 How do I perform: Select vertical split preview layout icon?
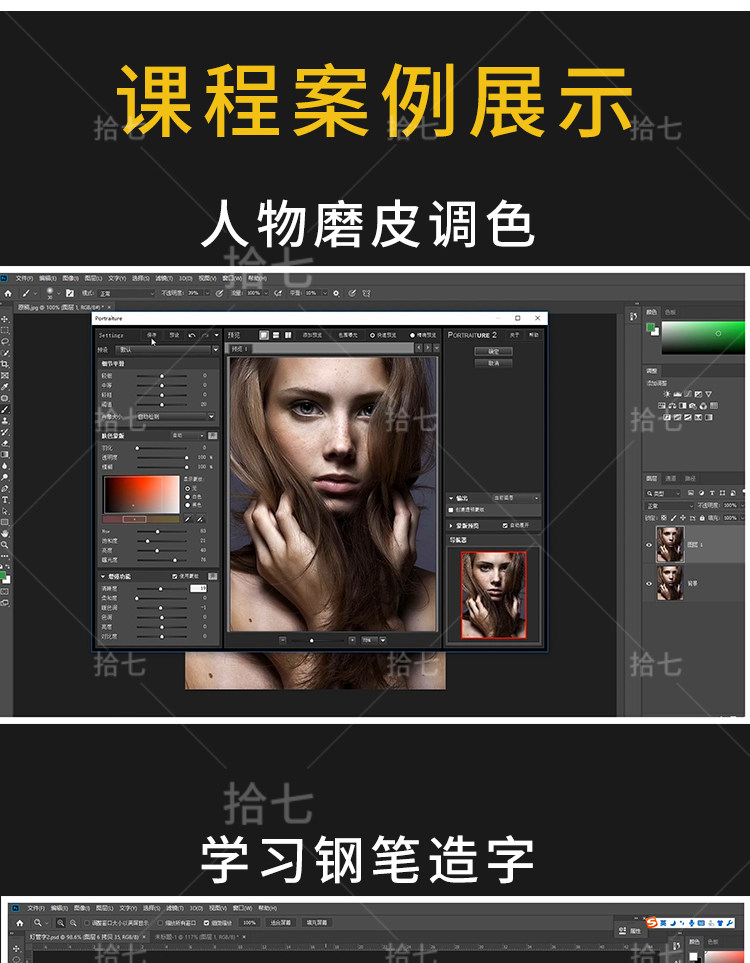point(287,335)
